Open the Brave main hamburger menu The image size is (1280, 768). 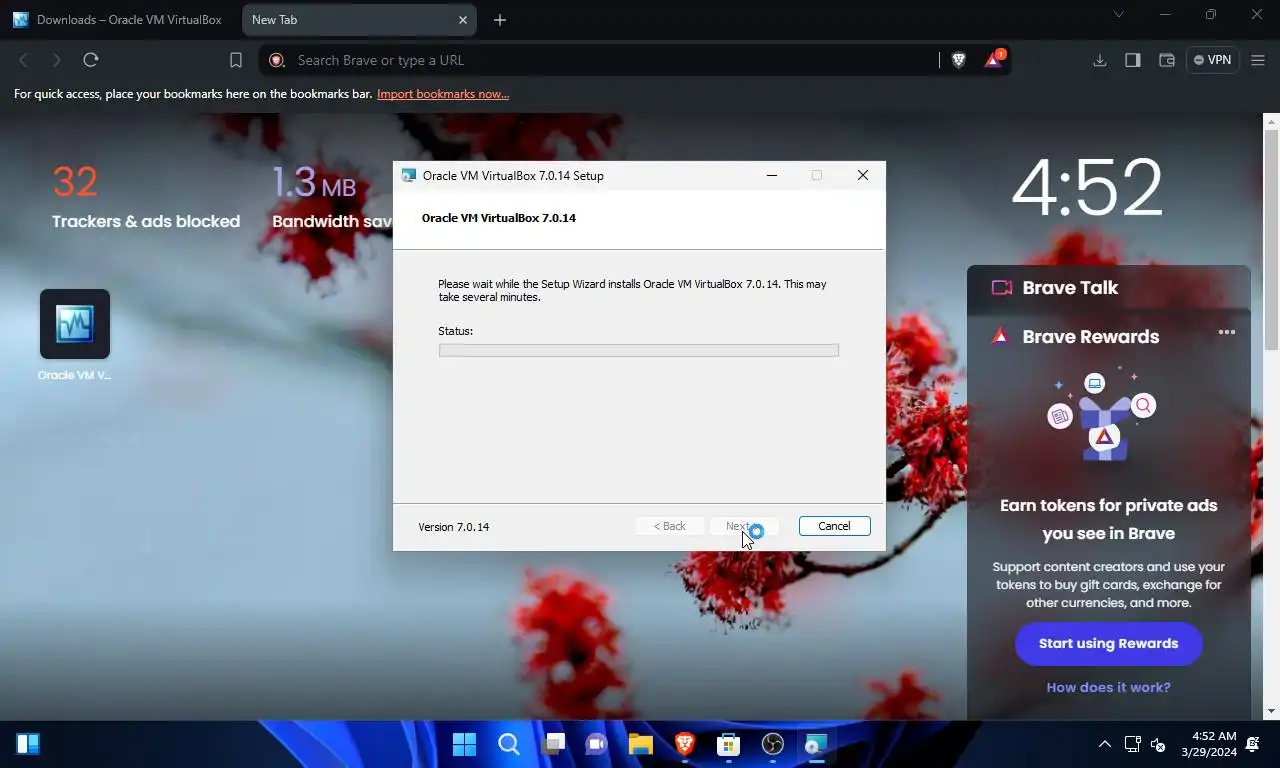tap(1258, 60)
